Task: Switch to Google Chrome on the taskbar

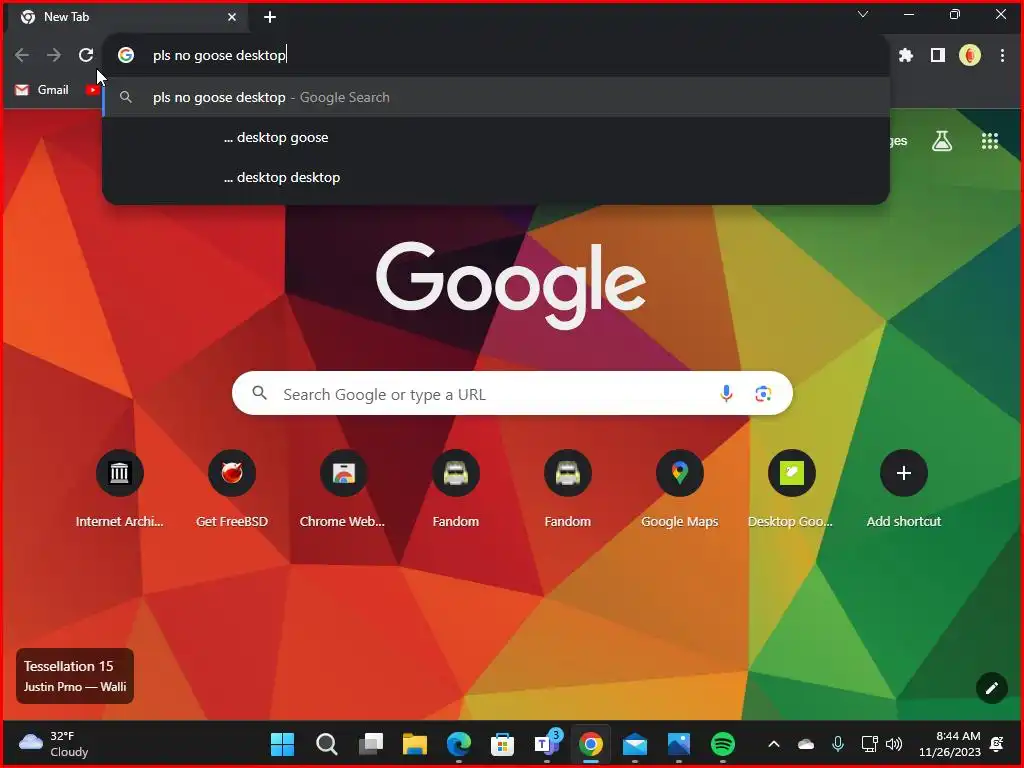Action: (590, 744)
